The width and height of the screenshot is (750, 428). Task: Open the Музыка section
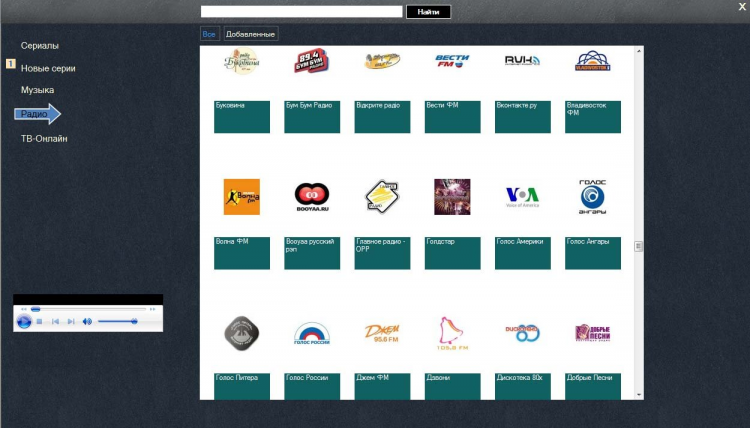point(37,90)
